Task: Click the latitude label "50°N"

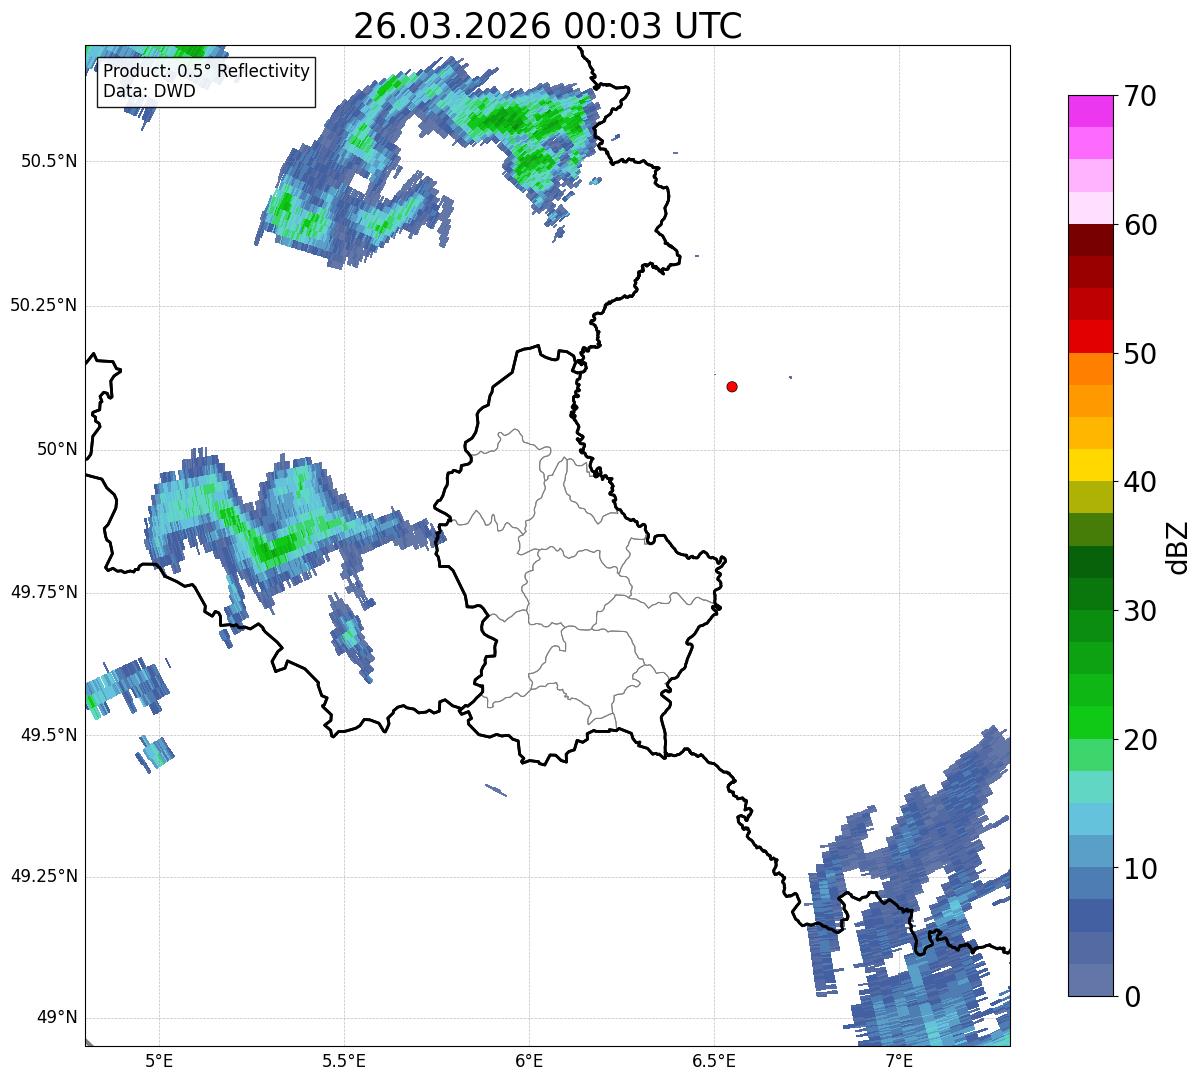Action: point(57,449)
